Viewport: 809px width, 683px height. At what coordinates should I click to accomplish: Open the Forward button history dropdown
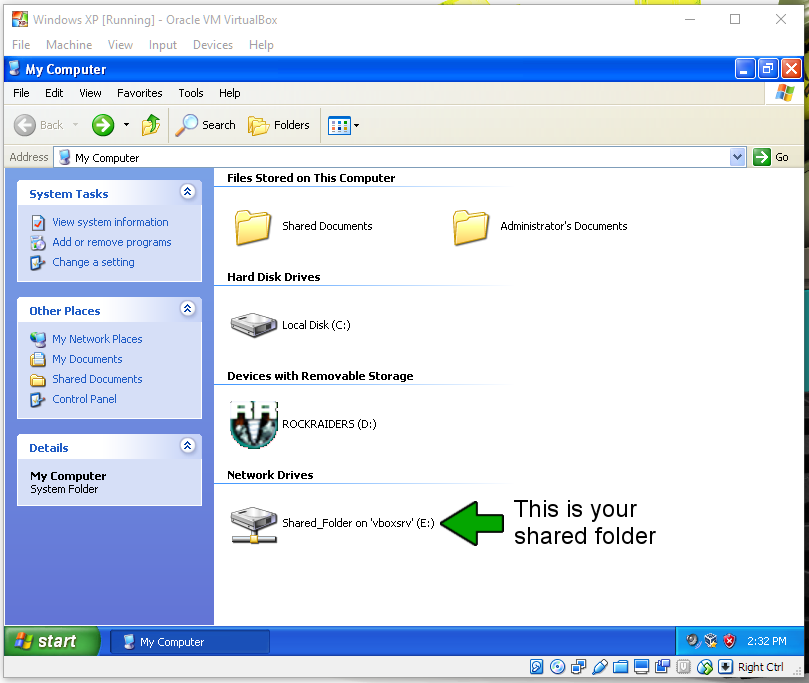pyautogui.click(x=126, y=125)
